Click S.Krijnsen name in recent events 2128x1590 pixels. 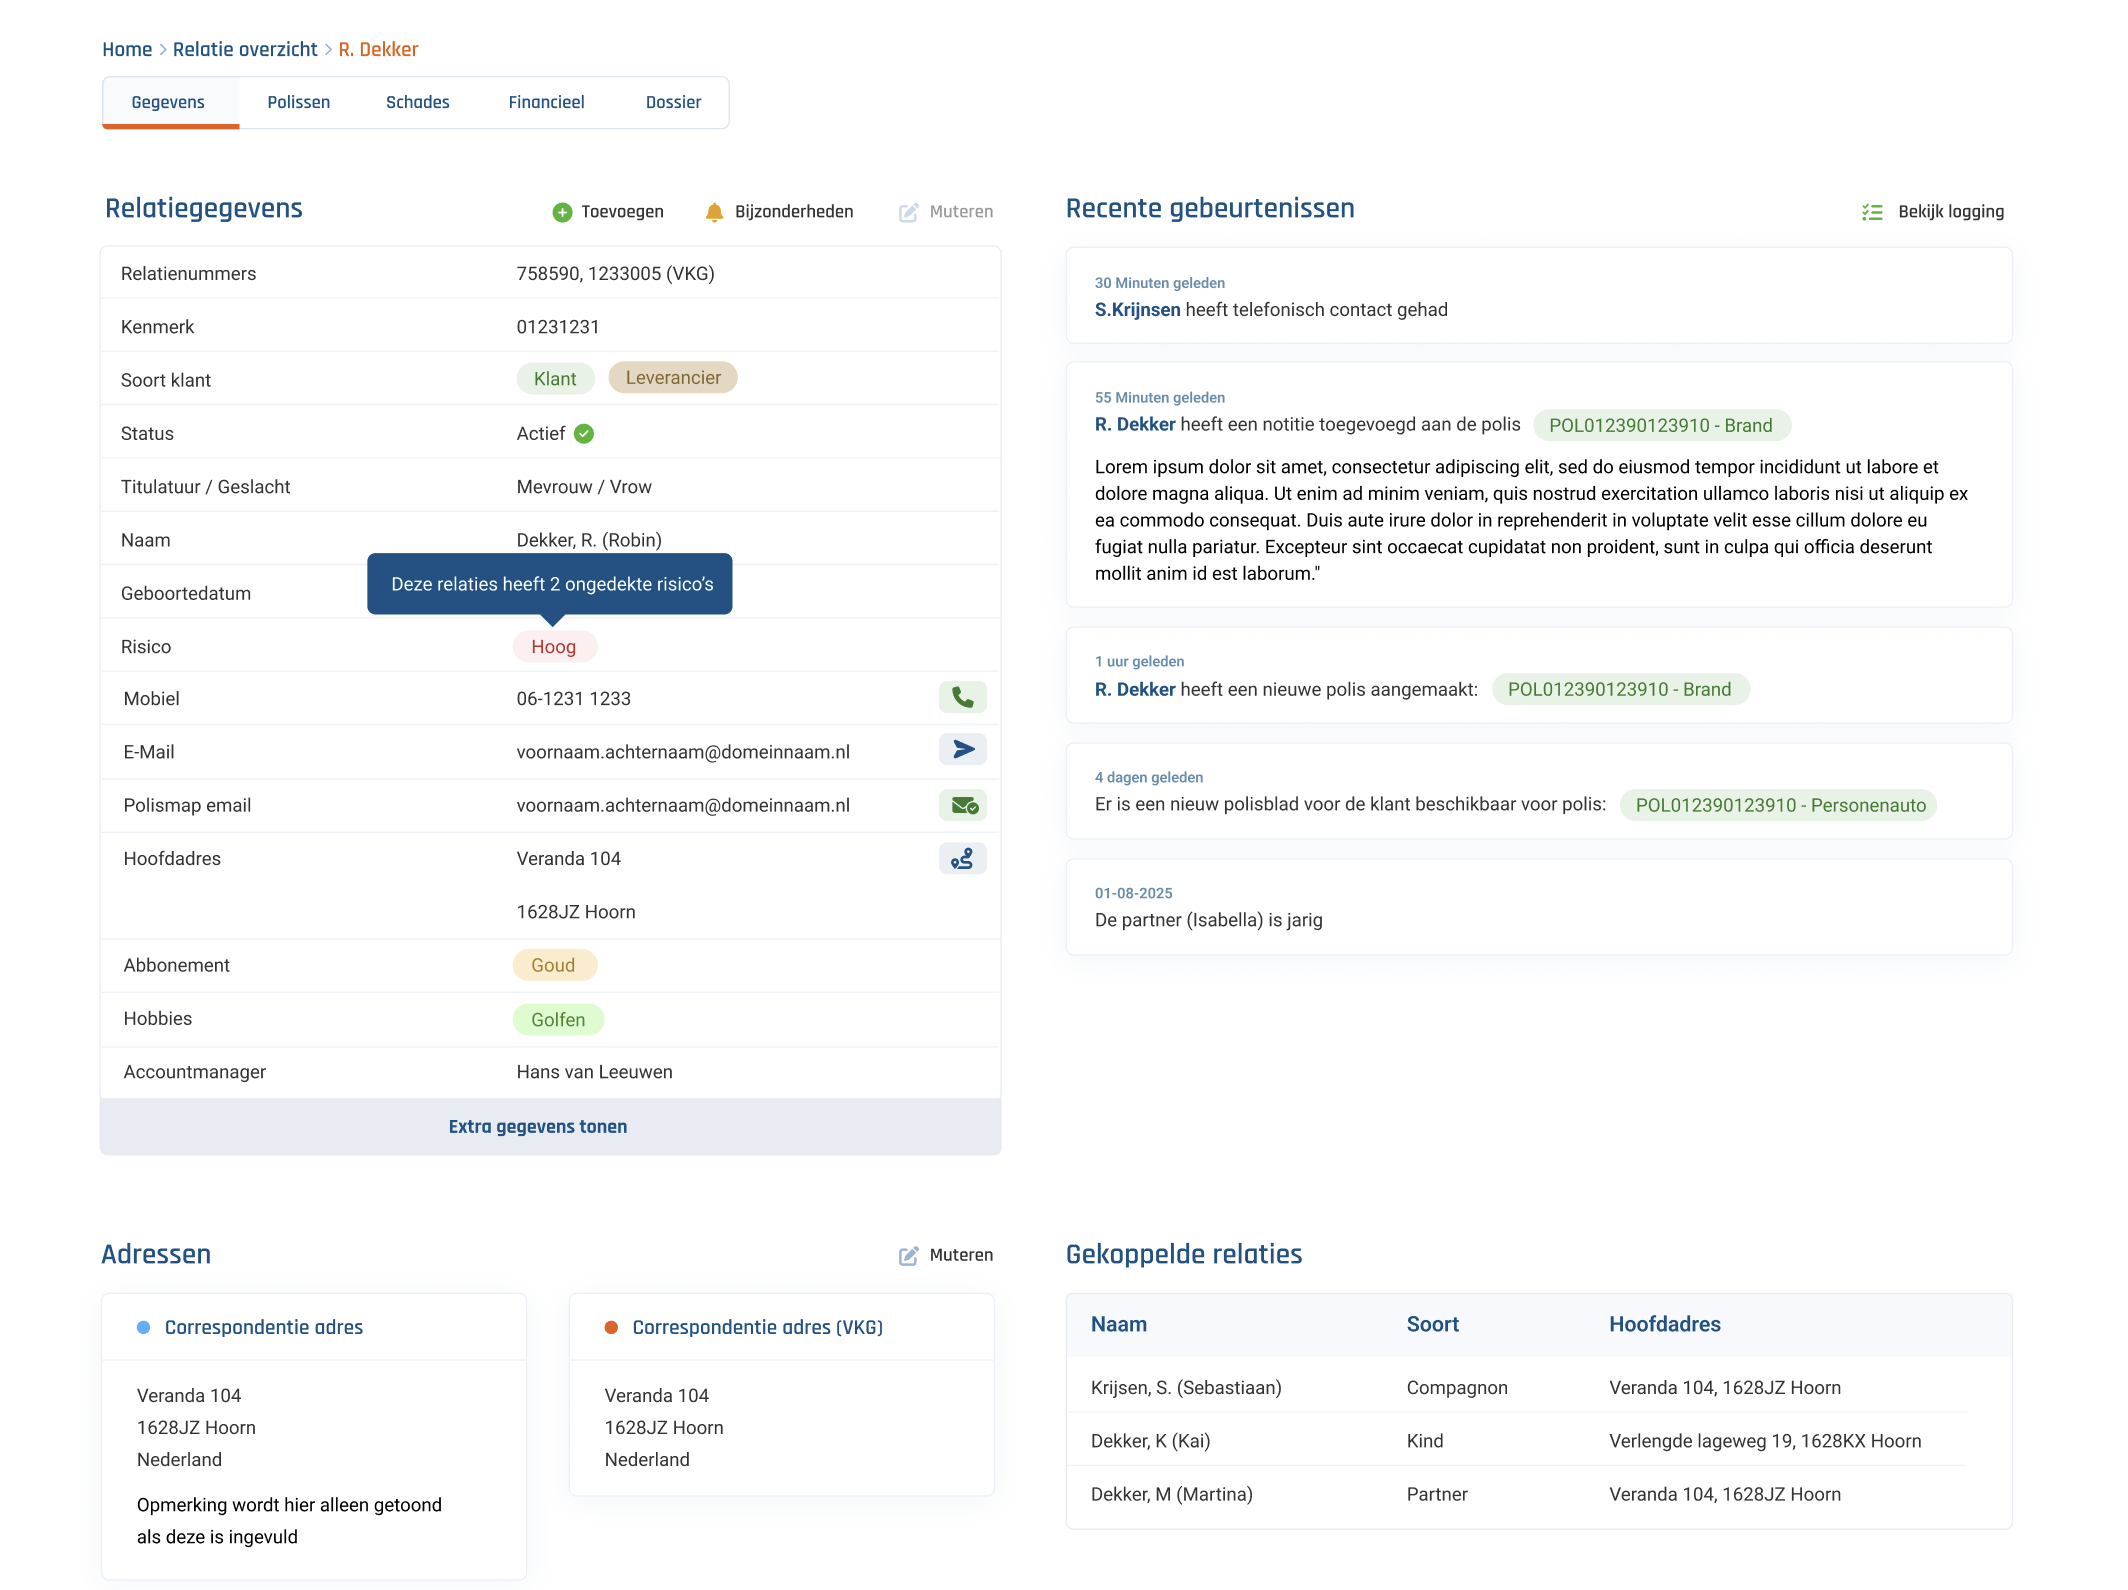pos(1137,310)
